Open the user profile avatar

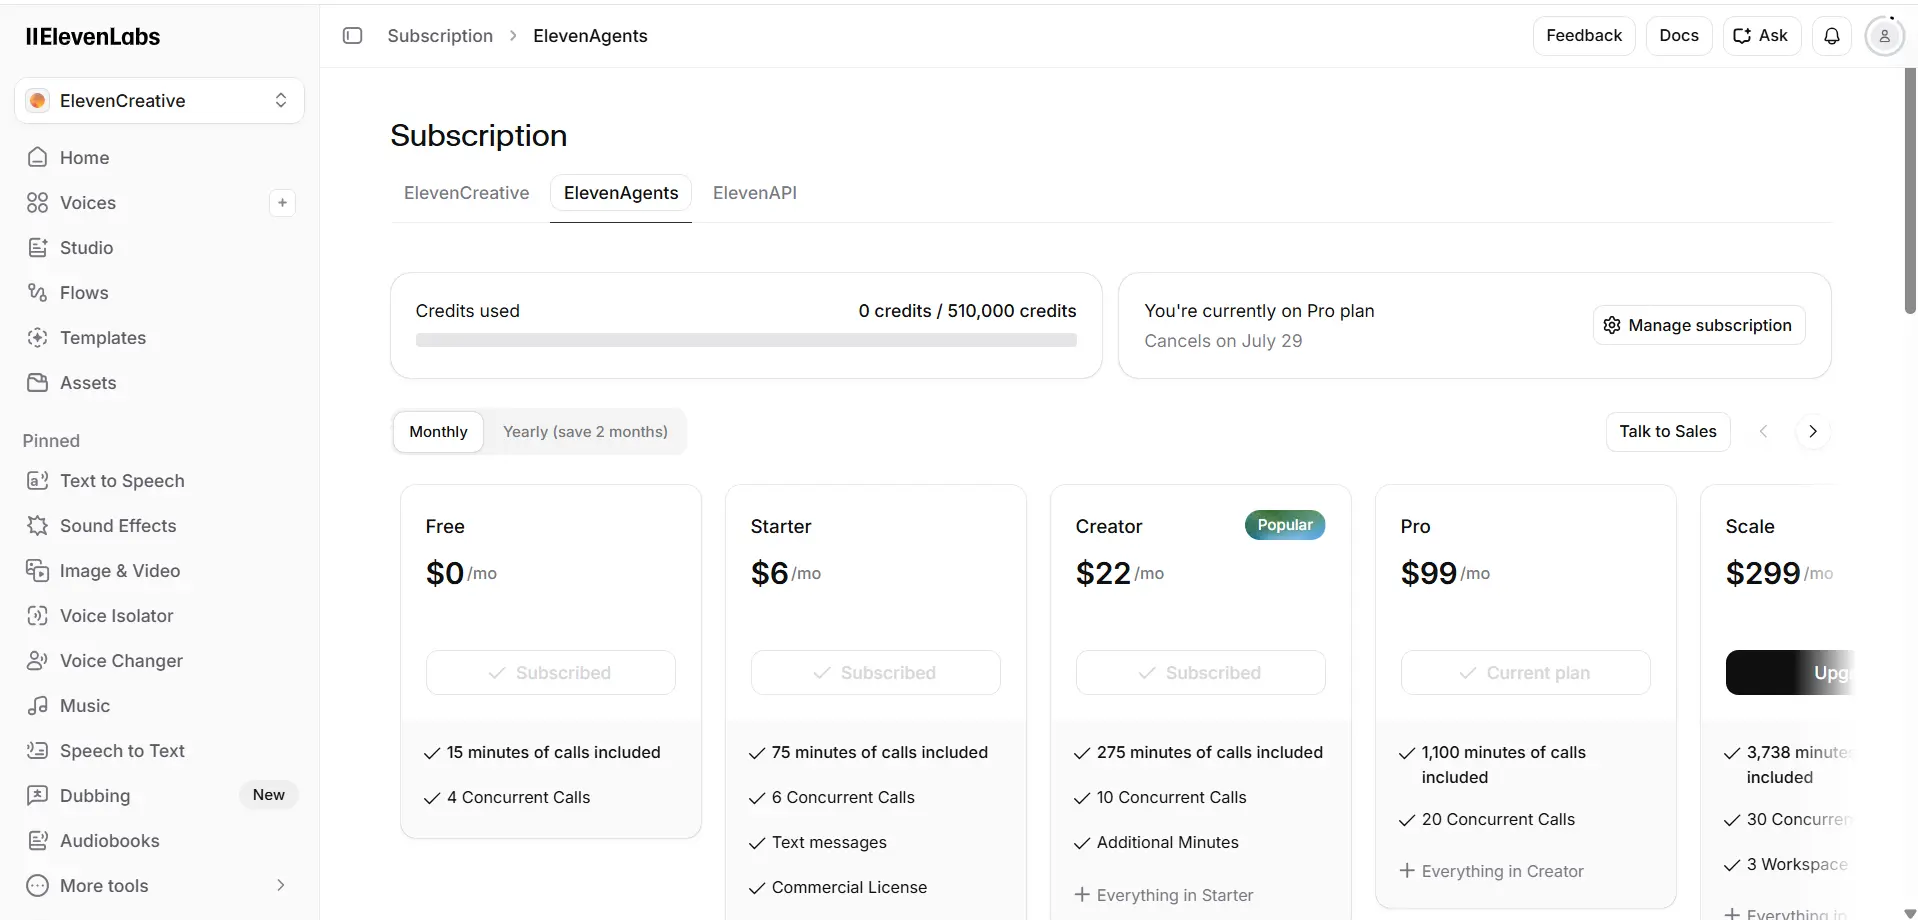click(x=1884, y=36)
